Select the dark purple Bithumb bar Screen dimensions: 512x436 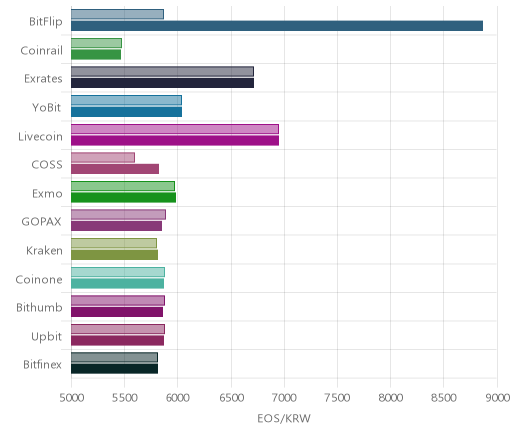click(117, 312)
